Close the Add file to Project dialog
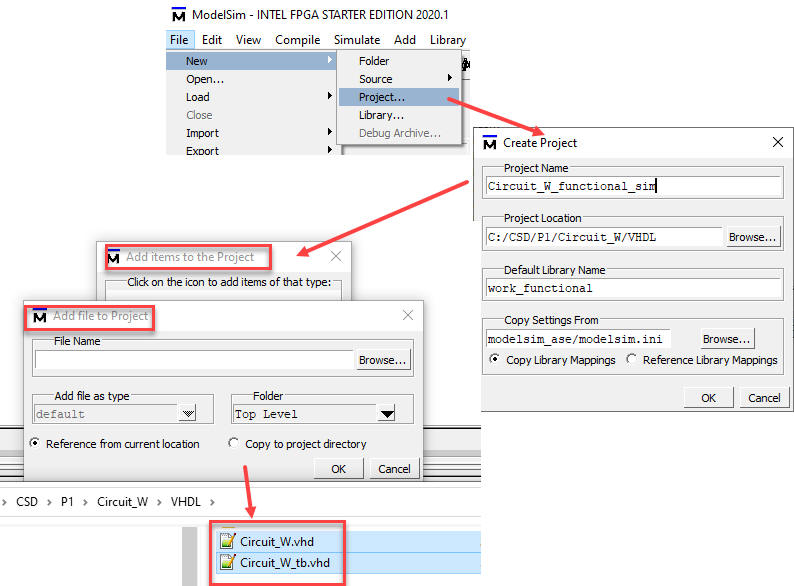794x586 pixels. 408,316
